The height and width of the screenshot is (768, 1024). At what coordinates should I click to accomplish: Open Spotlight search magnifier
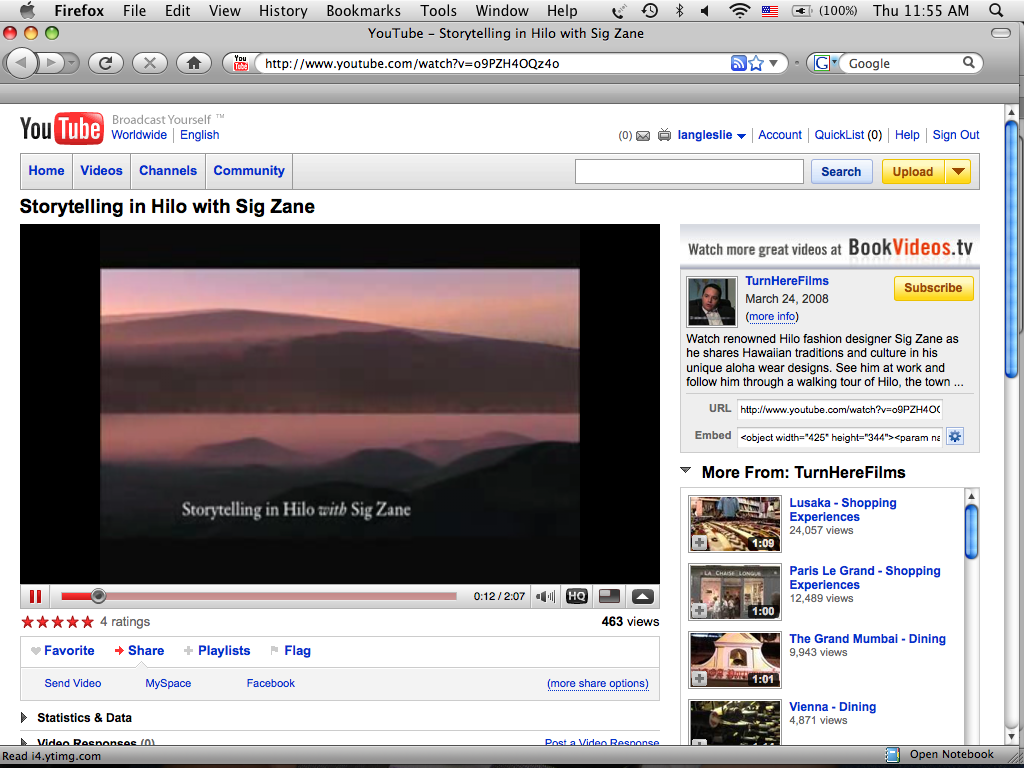click(996, 10)
